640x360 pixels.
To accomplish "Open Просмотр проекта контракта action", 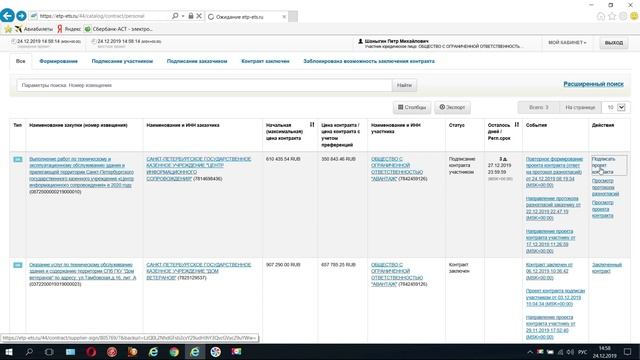I will point(602,209).
